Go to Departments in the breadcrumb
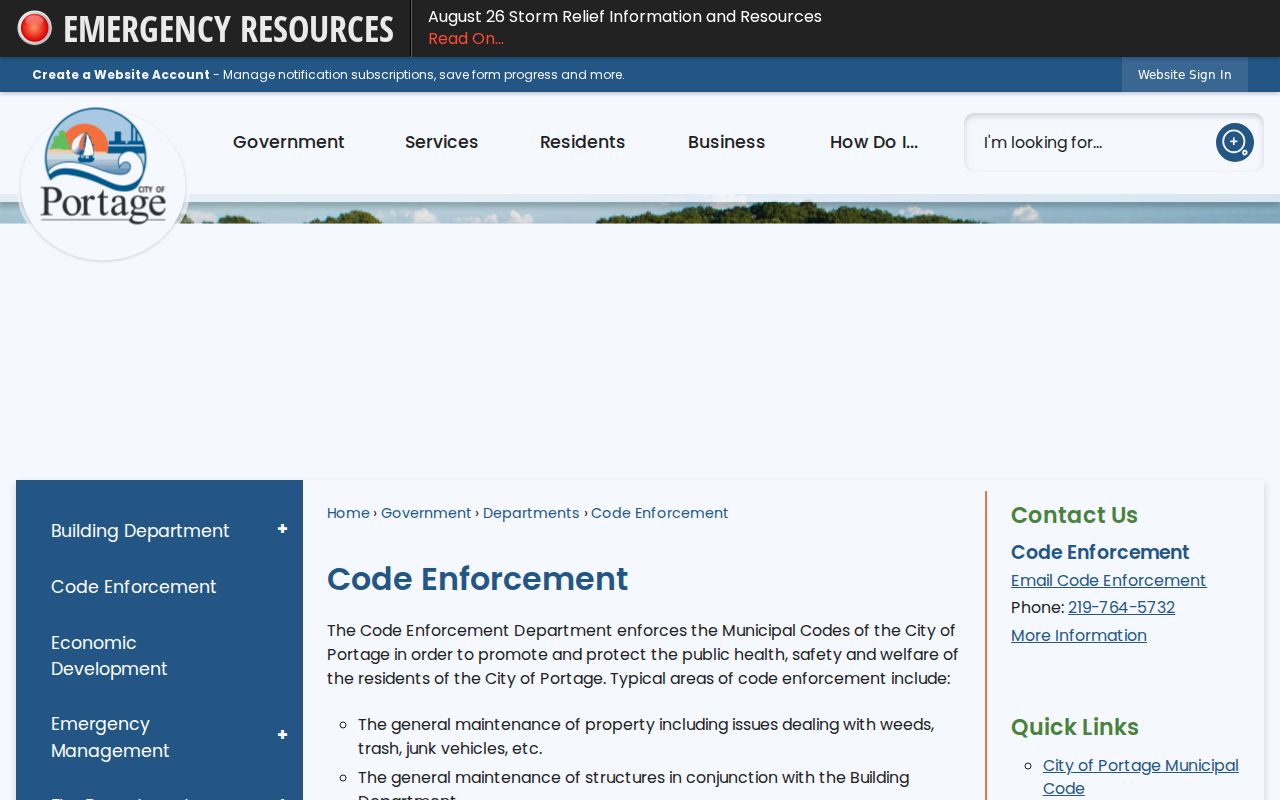 tap(531, 513)
